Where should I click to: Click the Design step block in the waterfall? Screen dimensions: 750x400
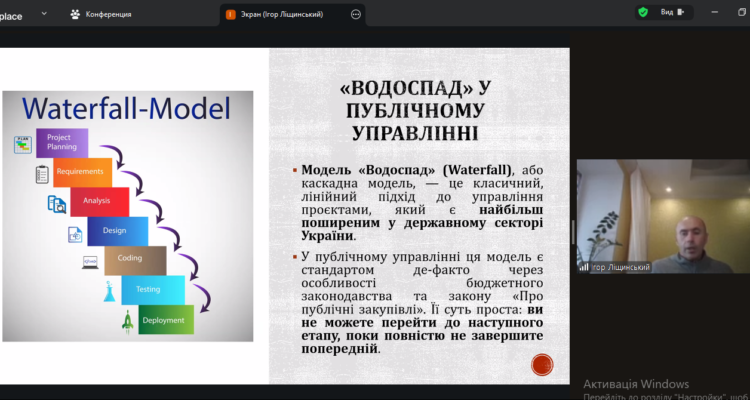pyautogui.click(x=112, y=231)
